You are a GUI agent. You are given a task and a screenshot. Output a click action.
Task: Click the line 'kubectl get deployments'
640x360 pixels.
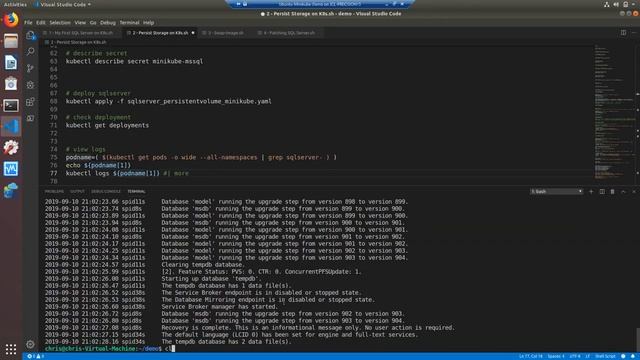(x=107, y=125)
